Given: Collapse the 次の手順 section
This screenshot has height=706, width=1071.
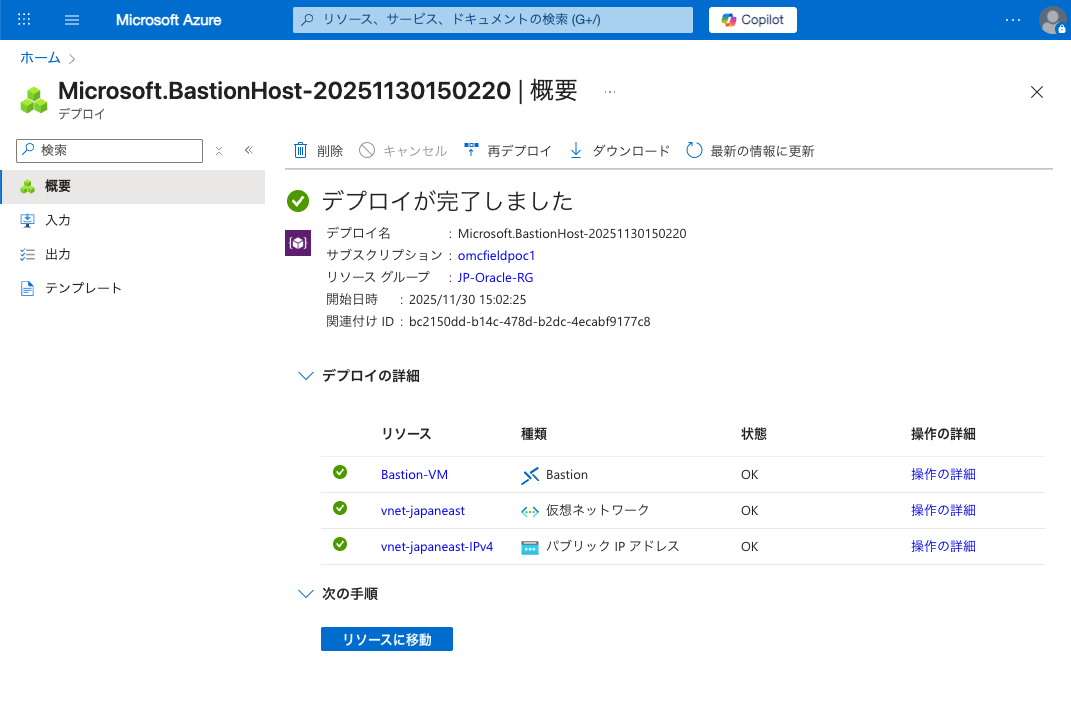Looking at the screenshot, I should (306, 593).
